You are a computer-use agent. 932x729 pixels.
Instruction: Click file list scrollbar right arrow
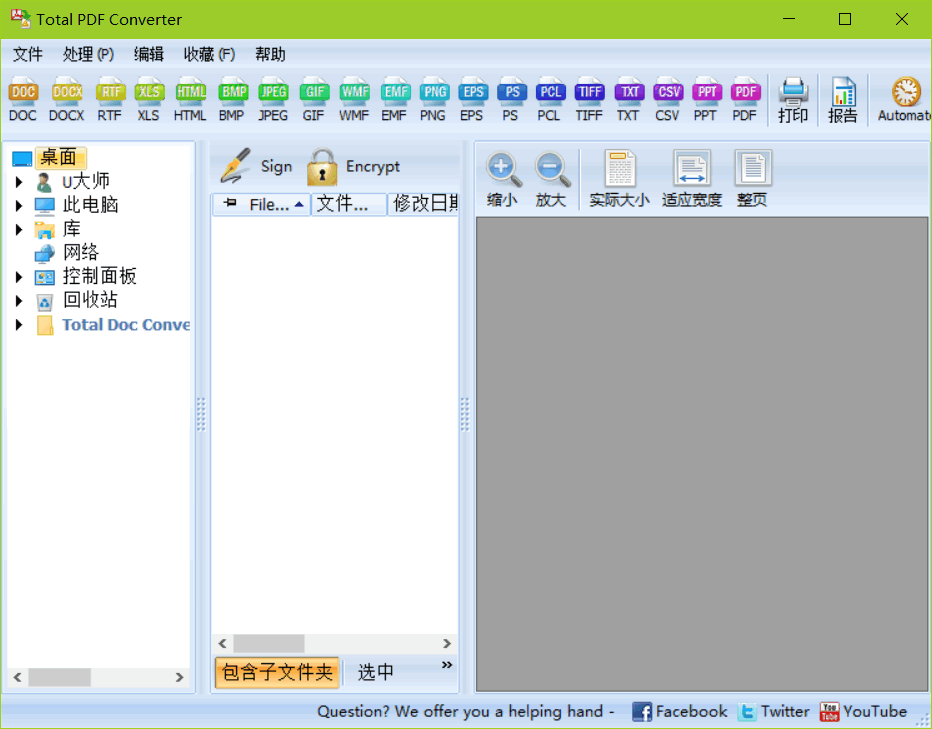pos(447,643)
